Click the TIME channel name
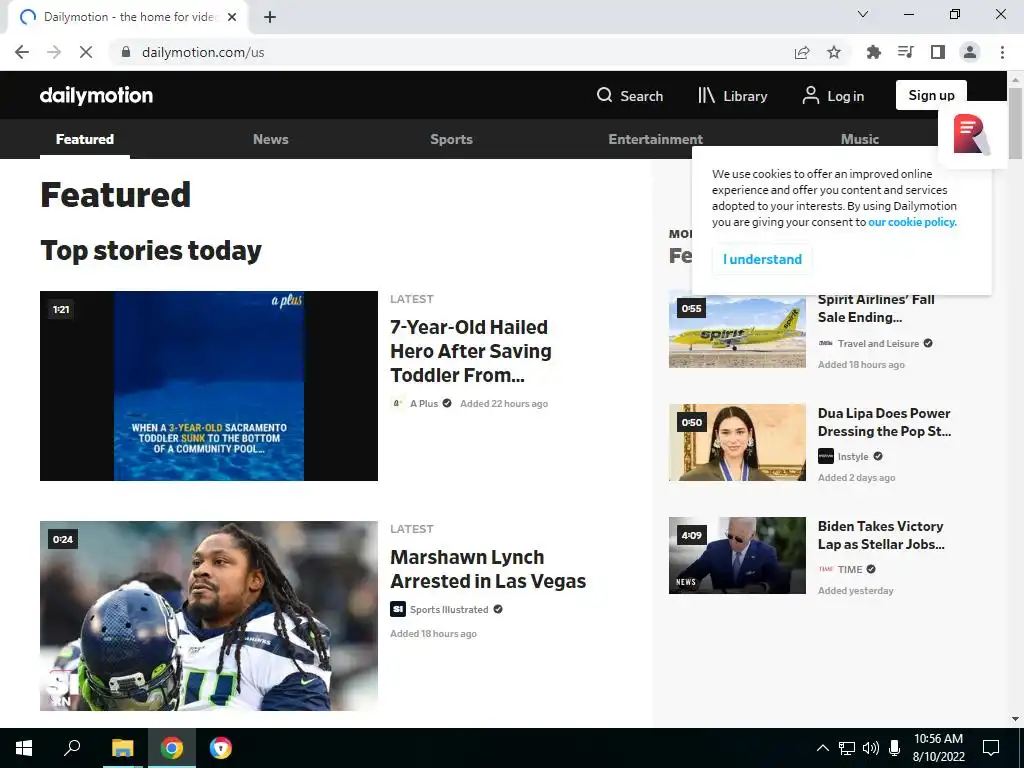This screenshot has height=768, width=1024. point(850,569)
